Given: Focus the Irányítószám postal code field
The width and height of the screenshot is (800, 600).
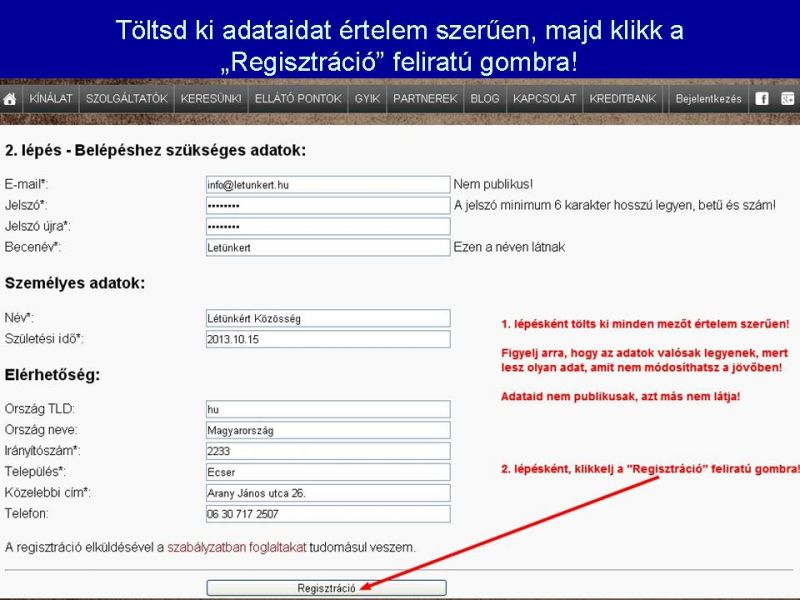Looking at the screenshot, I should coord(328,451).
